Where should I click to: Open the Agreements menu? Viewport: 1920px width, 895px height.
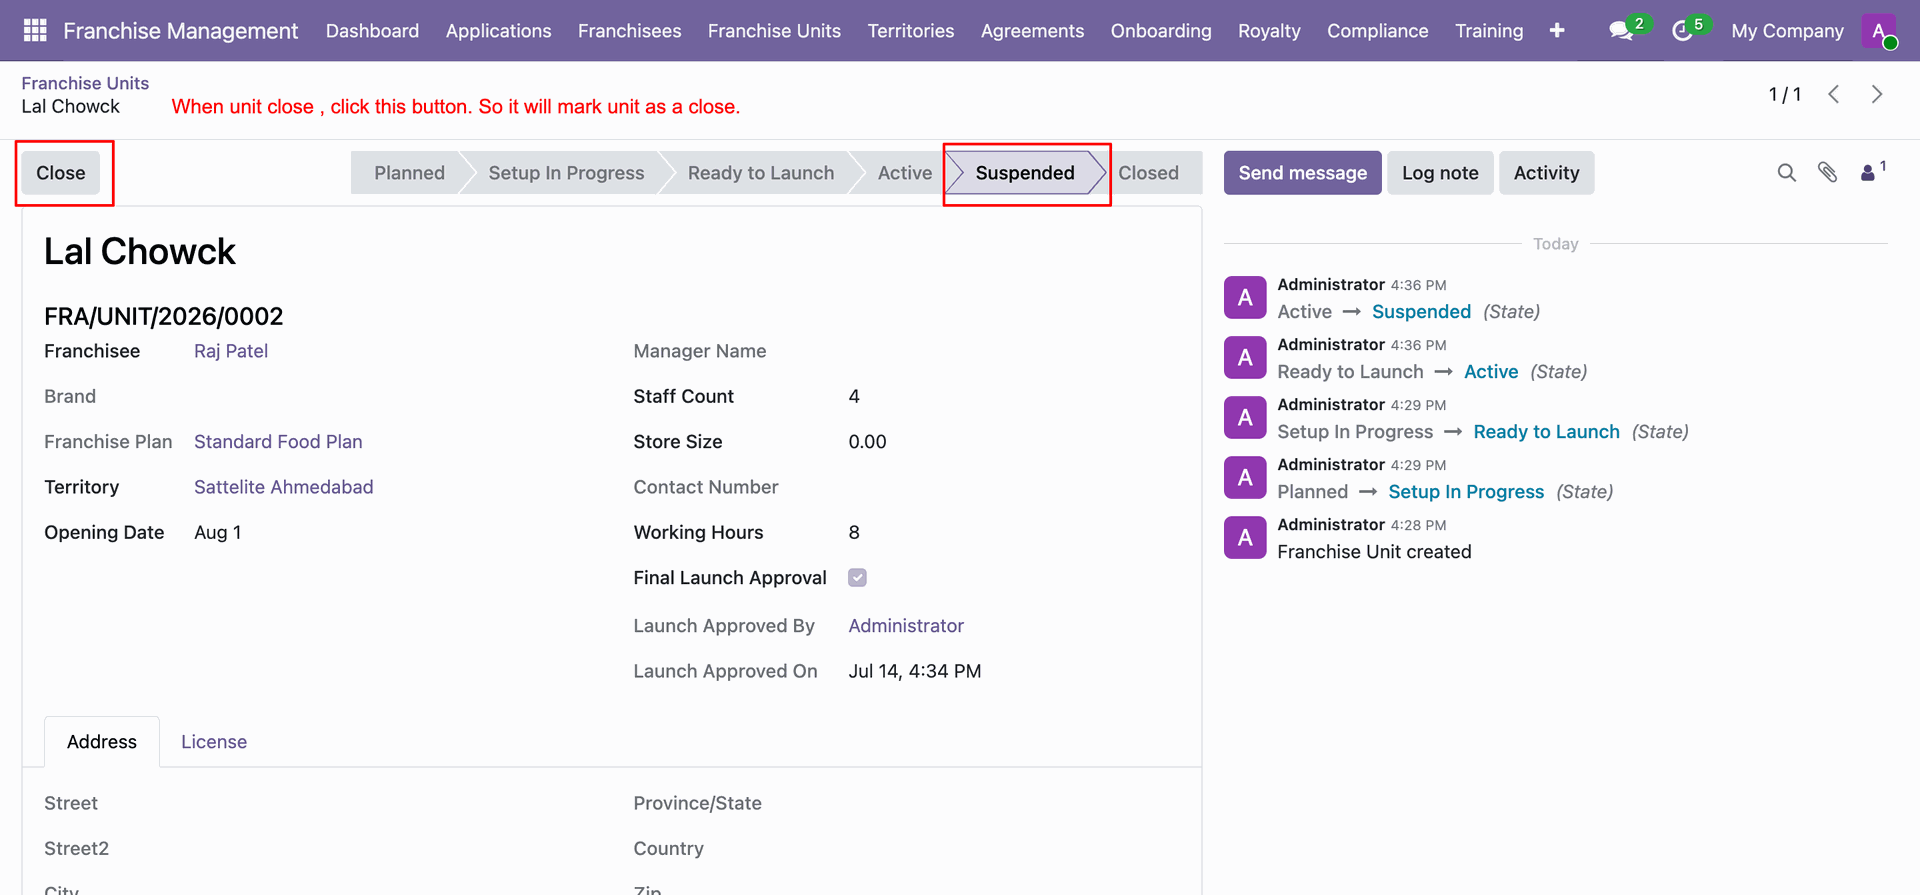tap(1032, 31)
